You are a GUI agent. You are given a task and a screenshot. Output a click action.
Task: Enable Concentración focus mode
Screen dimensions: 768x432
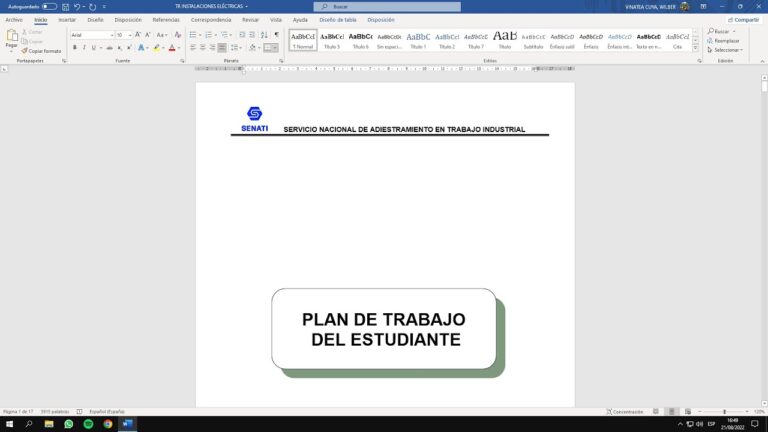coord(625,411)
